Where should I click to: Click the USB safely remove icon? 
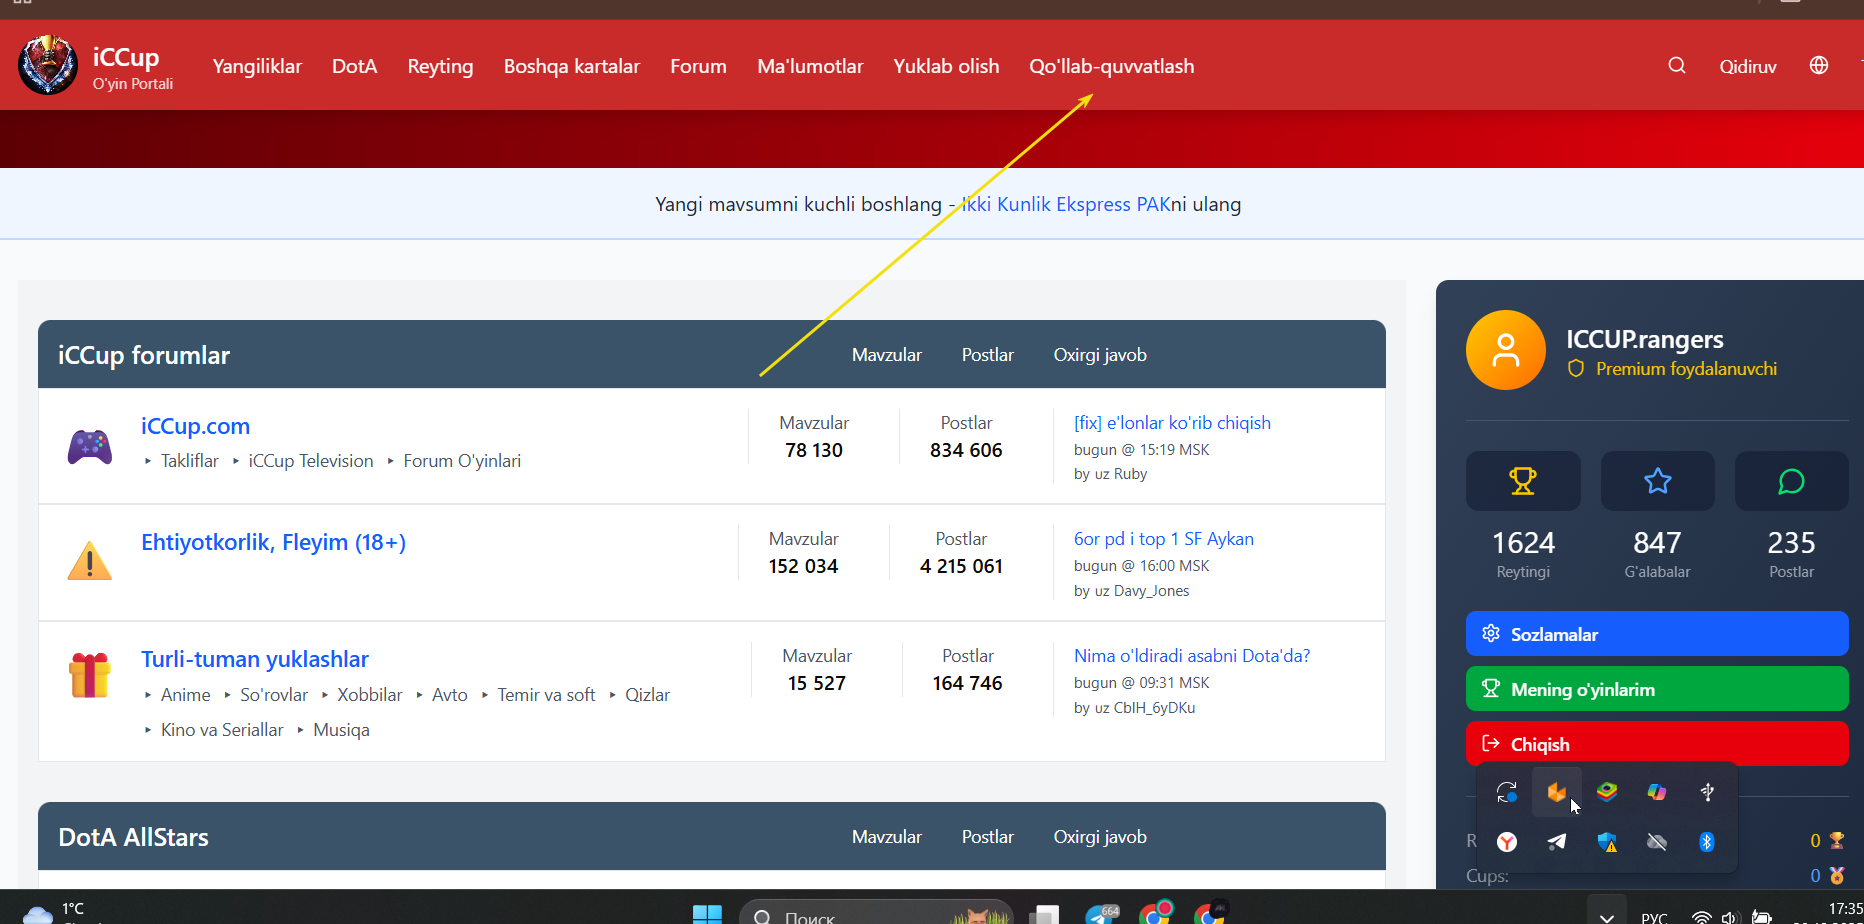click(1707, 792)
